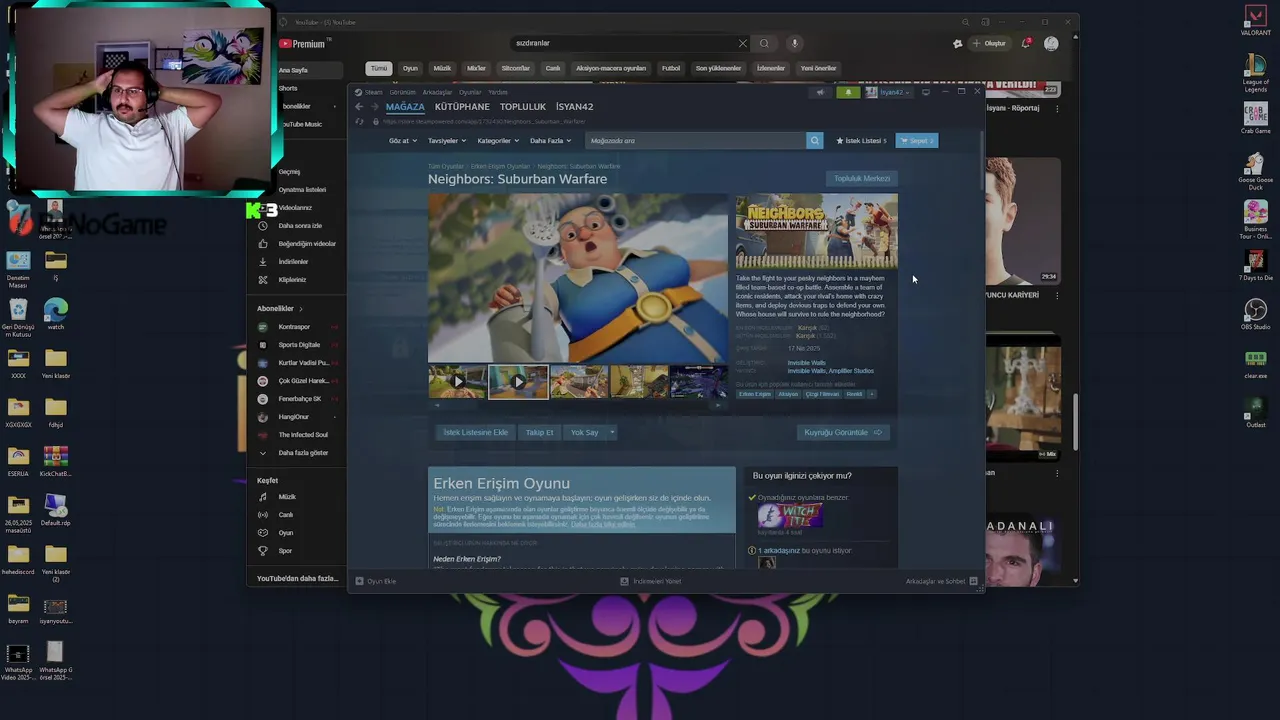Open the Sepet shopping cart

point(917,140)
